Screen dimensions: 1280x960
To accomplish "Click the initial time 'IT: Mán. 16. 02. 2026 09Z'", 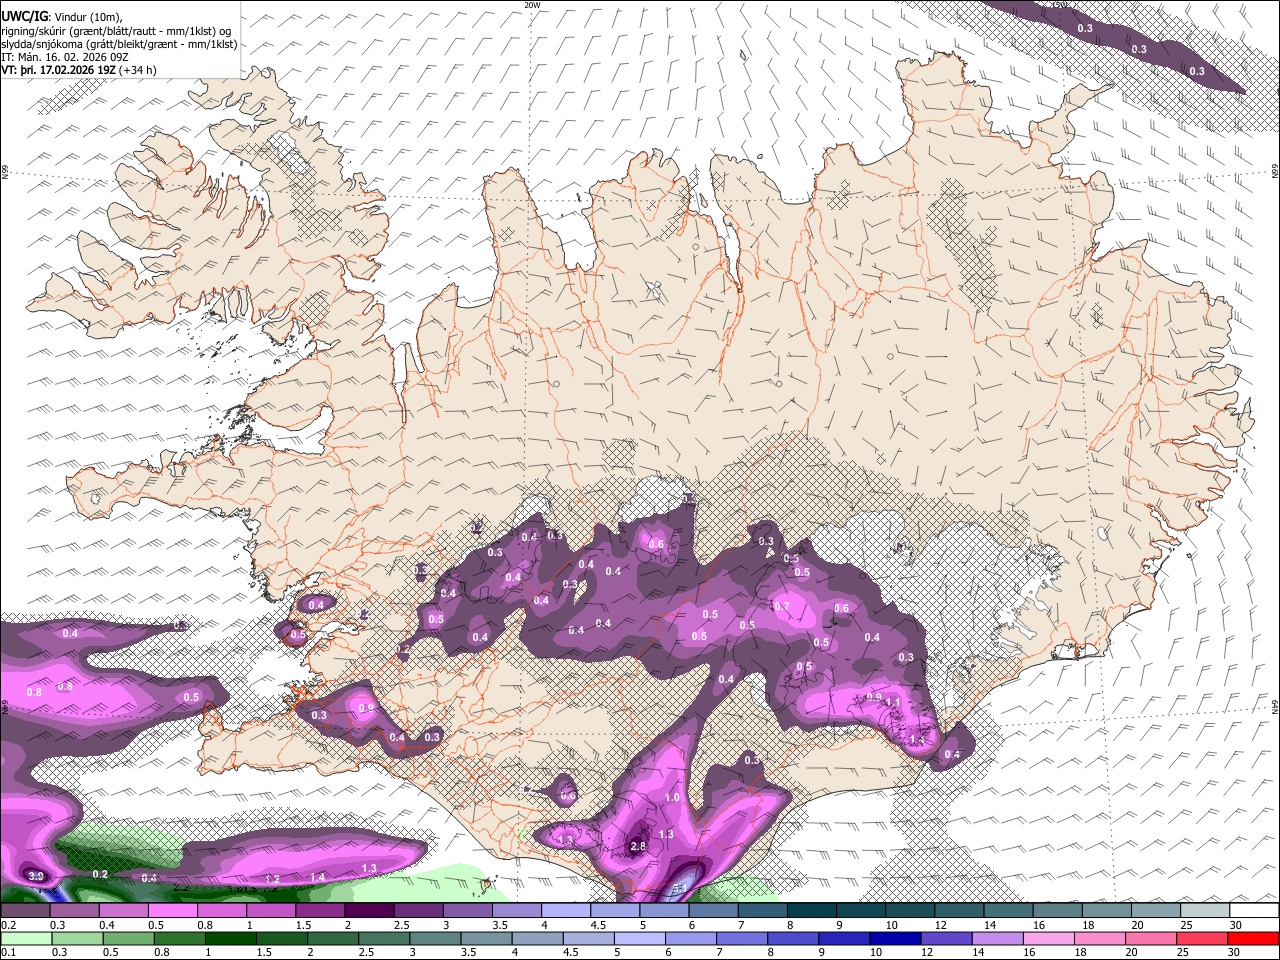I will 64,57.
